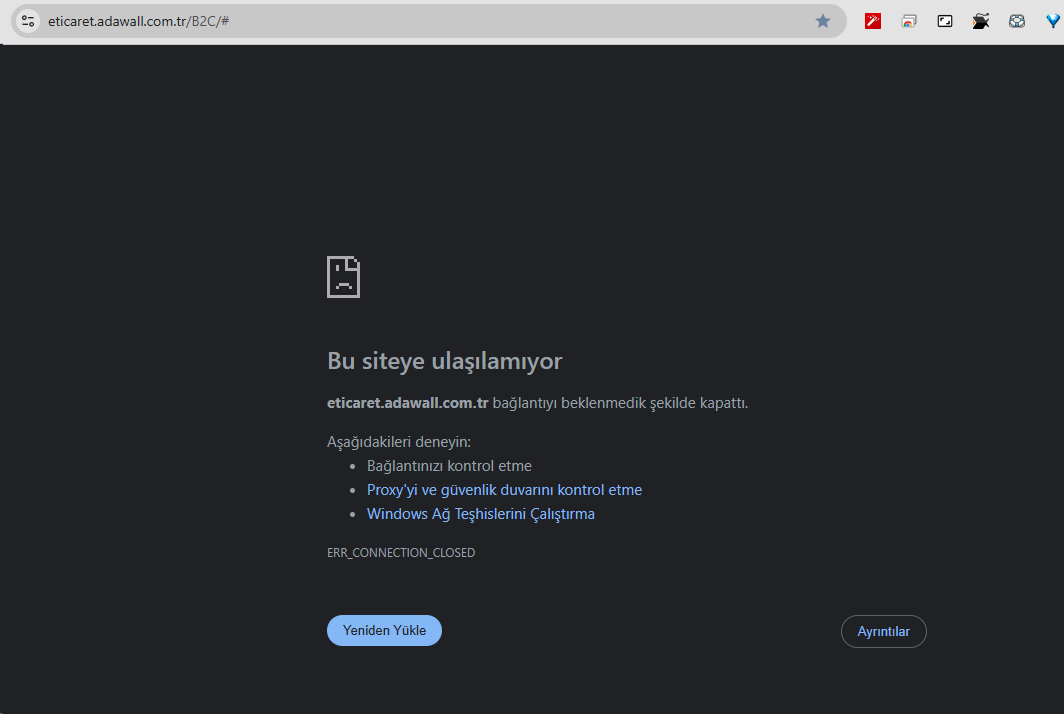The height and width of the screenshot is (714, 1064).
Task: Click the Aşağıdakileri deneyin: text
Action: click(x=399, y=442)
